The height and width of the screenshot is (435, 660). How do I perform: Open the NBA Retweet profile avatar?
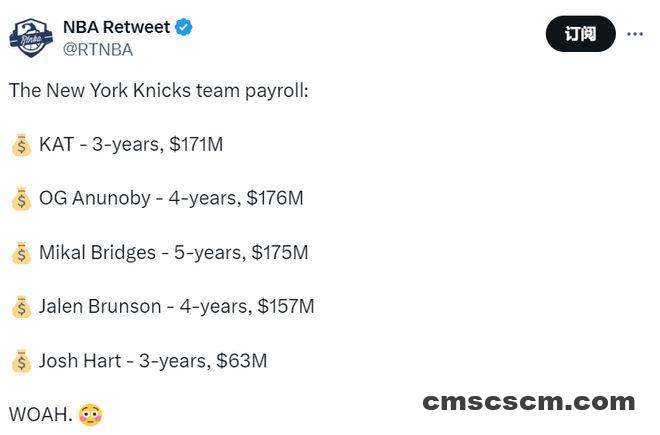coord(31,38)
